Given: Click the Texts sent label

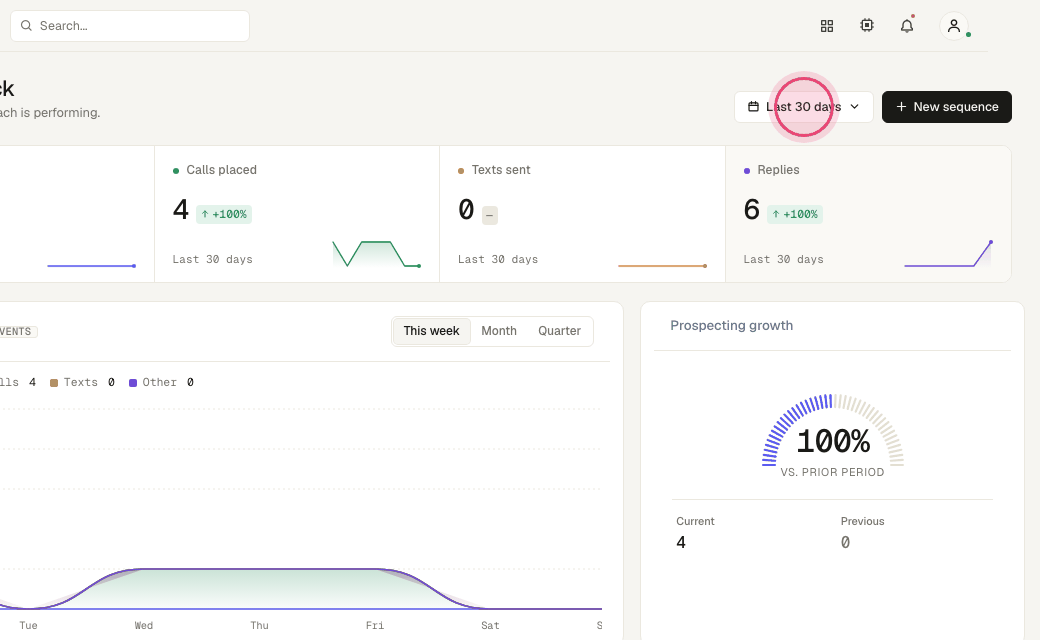Looking at the screenshot, I should (x=501, y=170).
